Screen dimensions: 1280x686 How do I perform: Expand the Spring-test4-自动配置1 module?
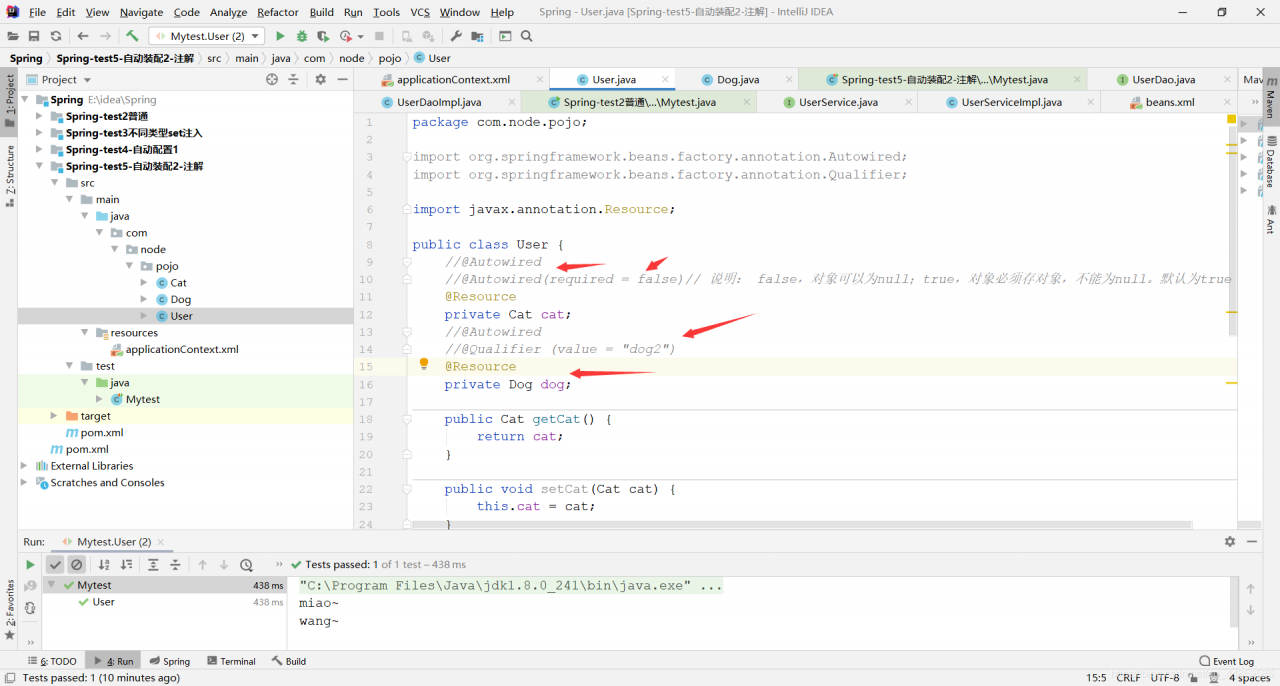(40, 149)
